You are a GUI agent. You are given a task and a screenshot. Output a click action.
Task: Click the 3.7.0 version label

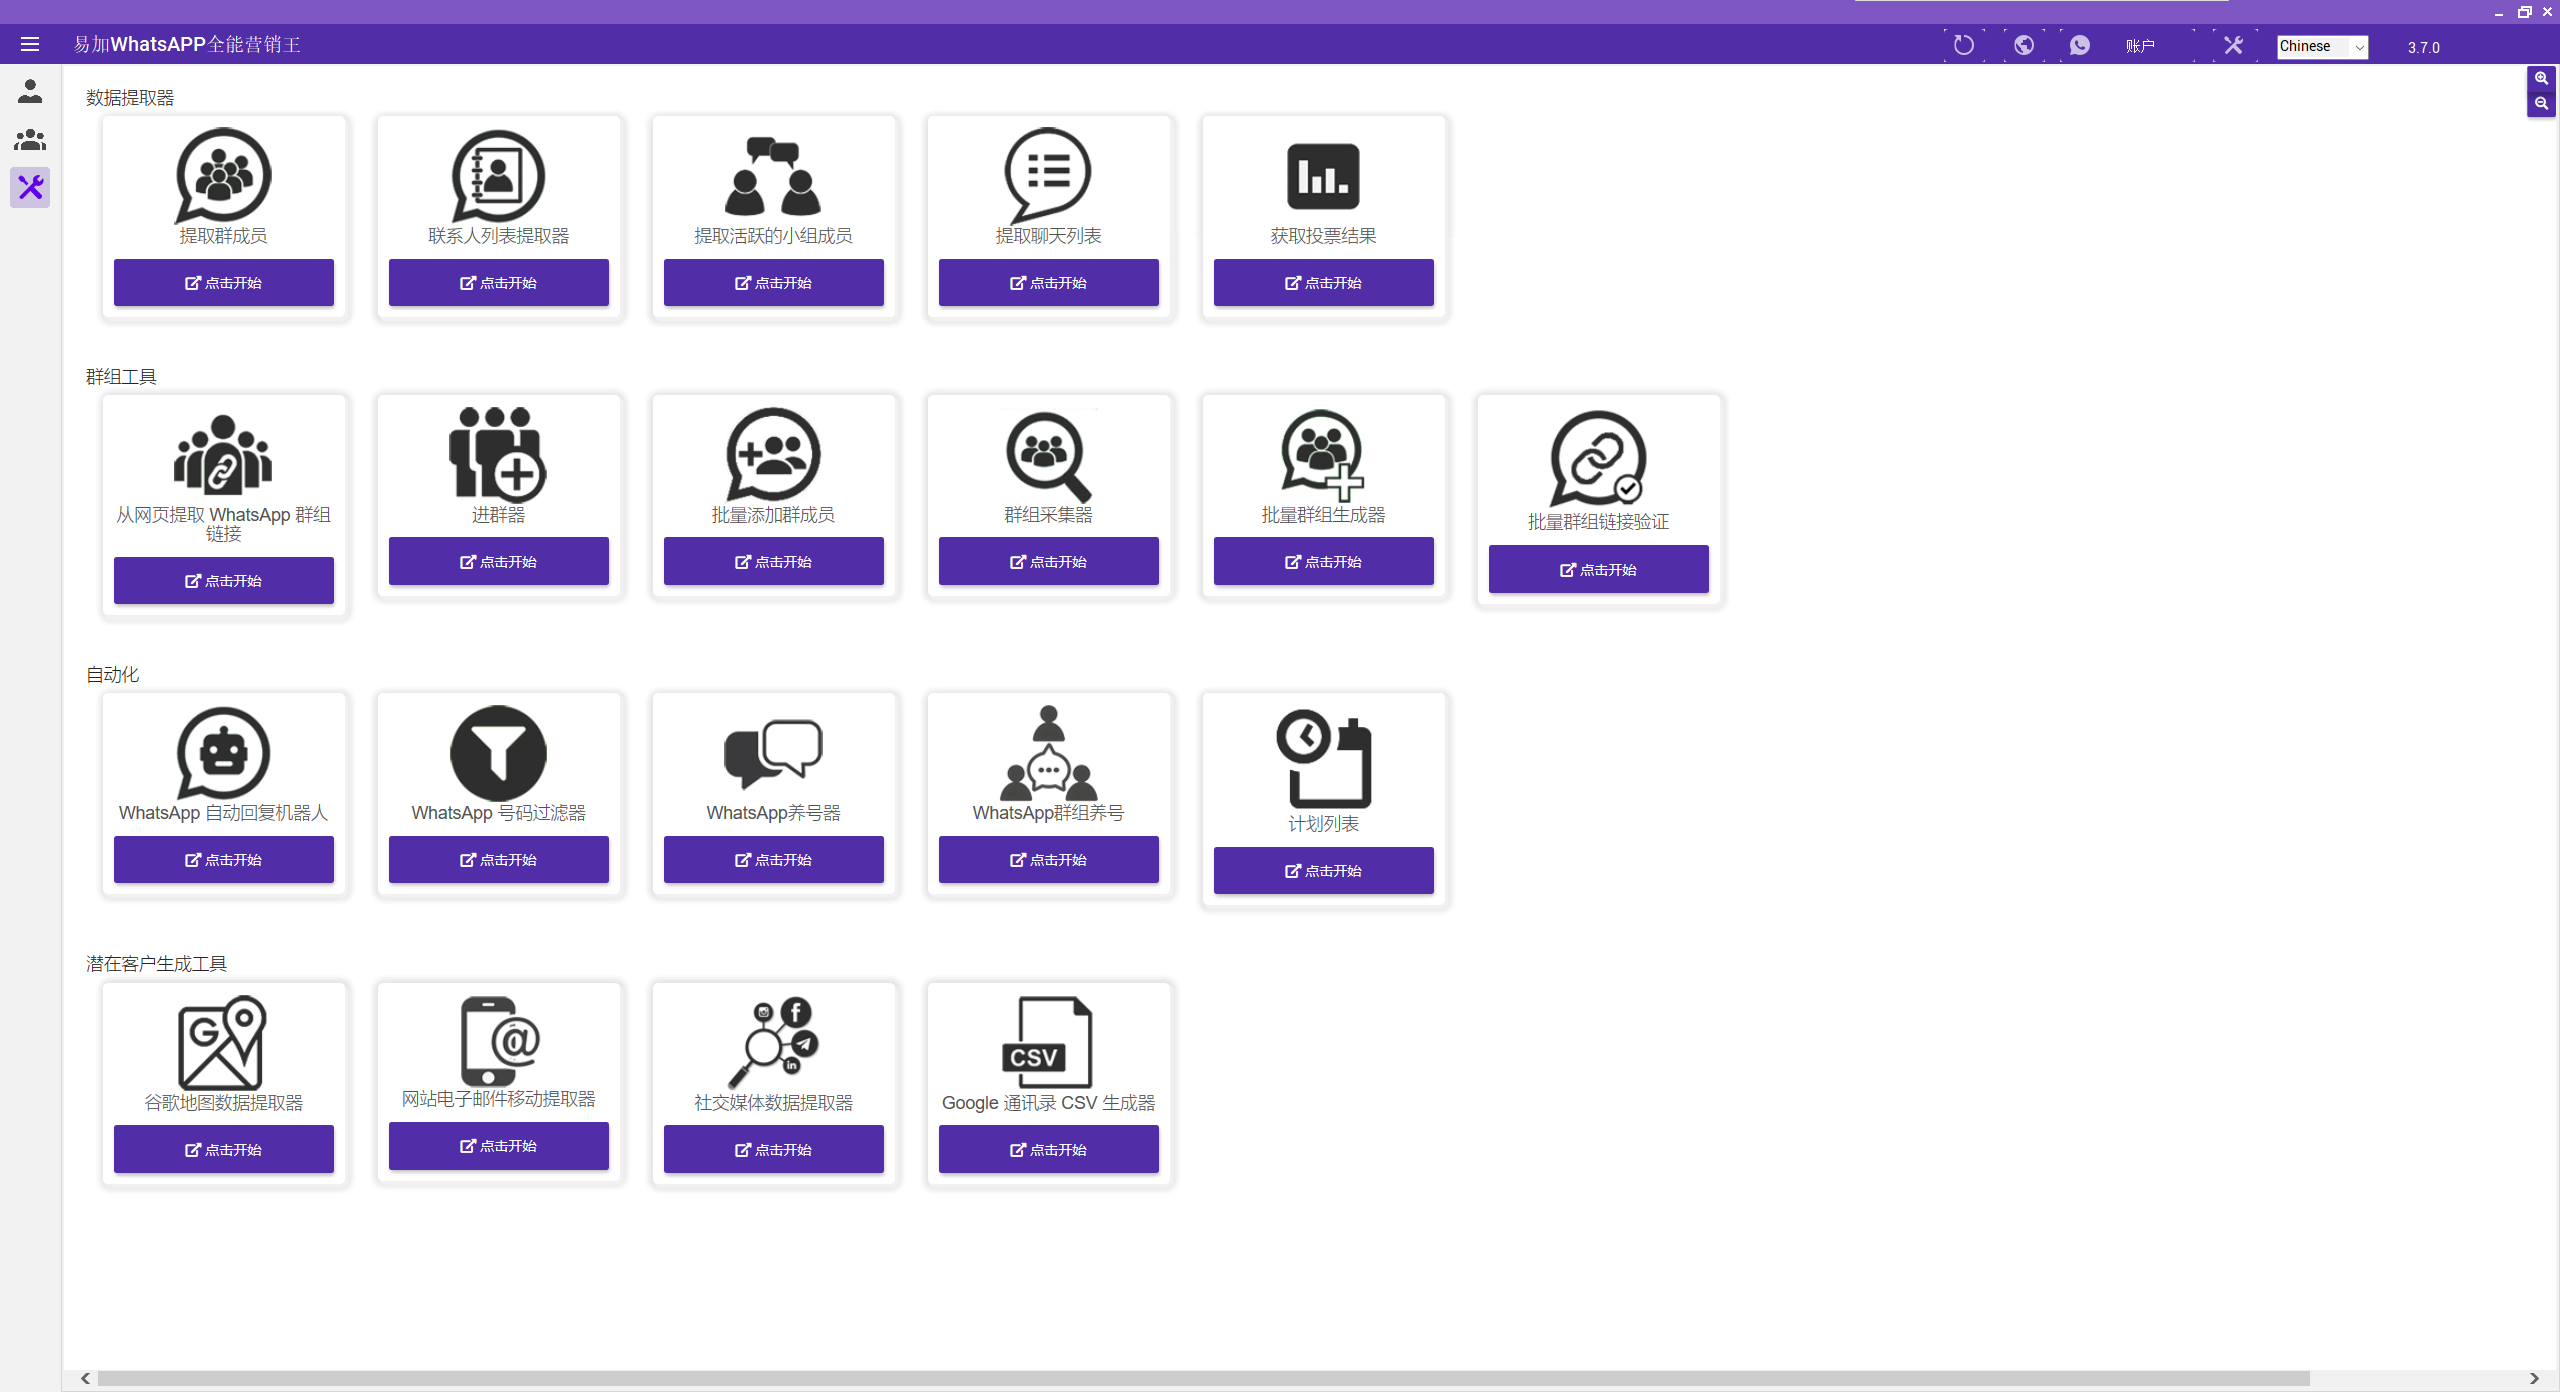[x=2423, y=47]
